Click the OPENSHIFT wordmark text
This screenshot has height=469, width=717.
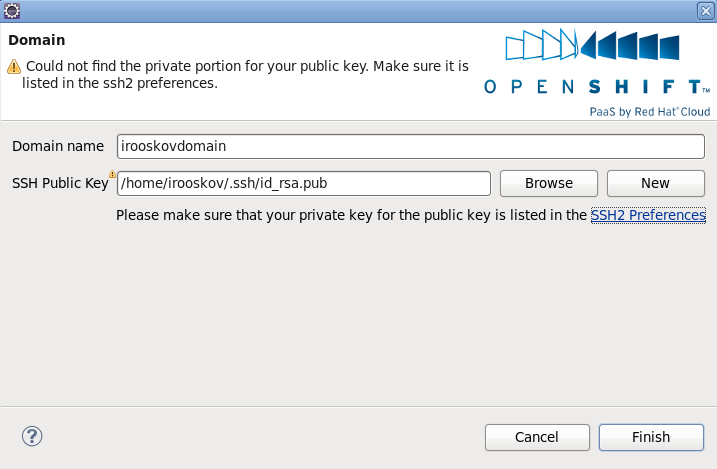597,87
